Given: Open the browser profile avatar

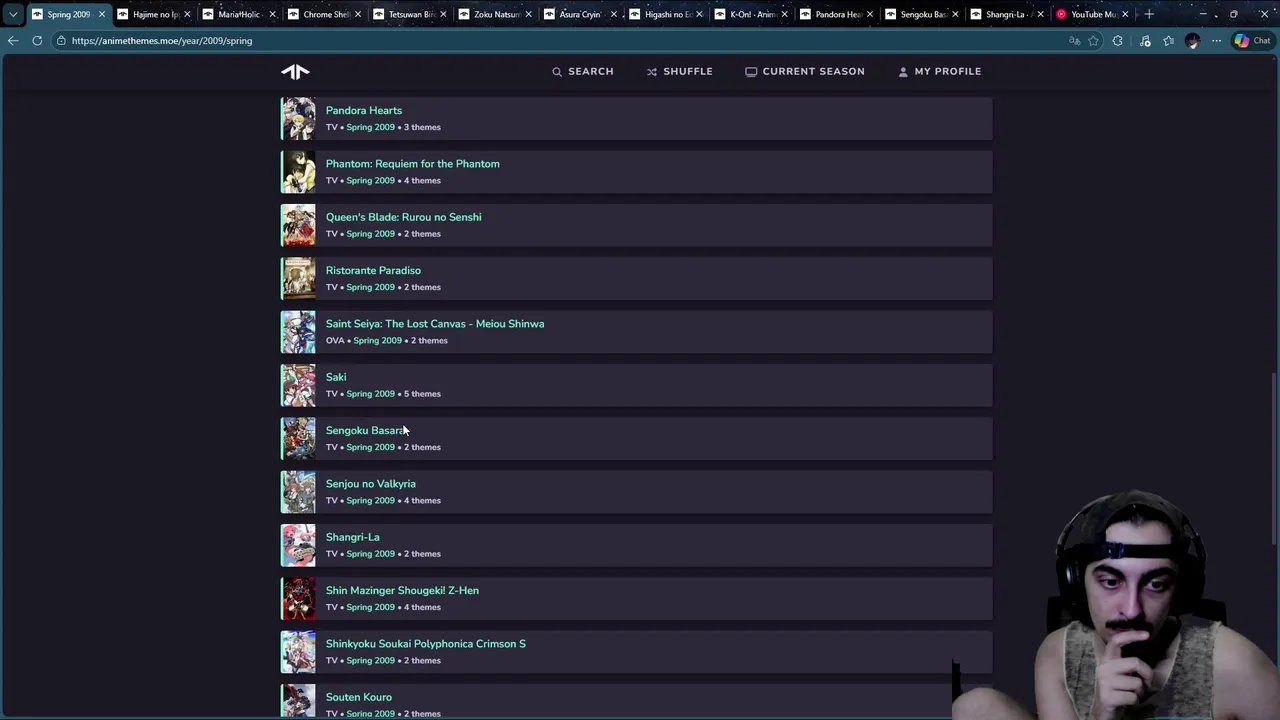Looking at the screenshot, I should [1192, 41].
